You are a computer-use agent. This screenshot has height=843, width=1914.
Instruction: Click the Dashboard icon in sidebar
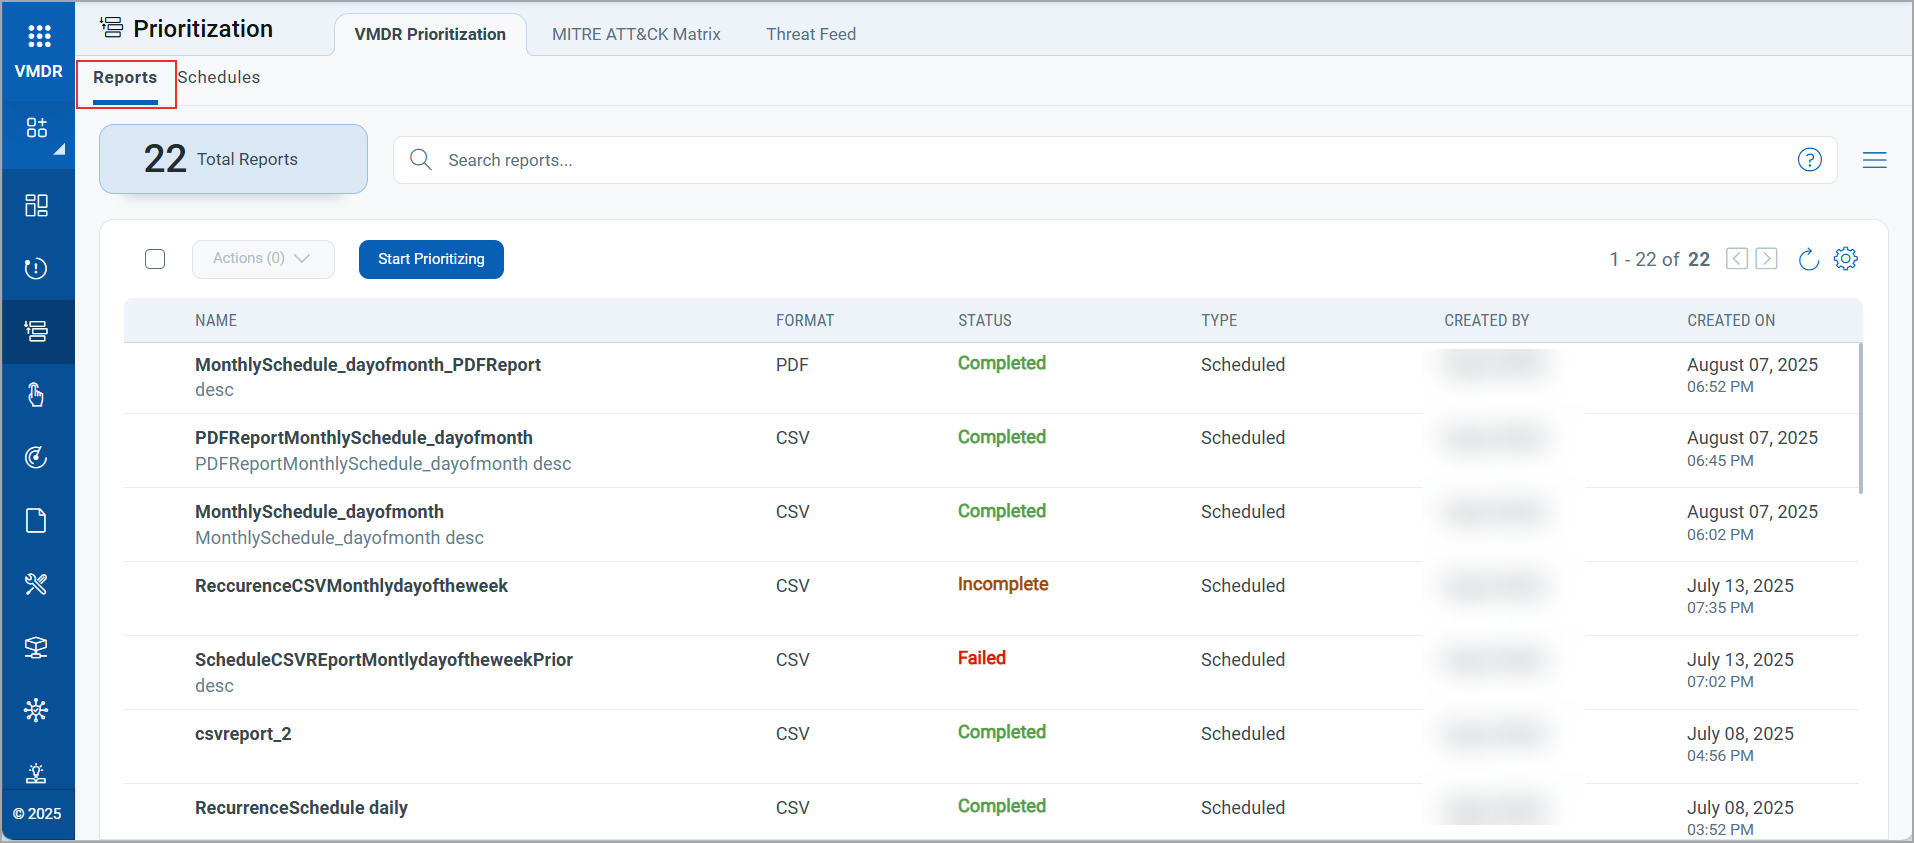(37, 205)
